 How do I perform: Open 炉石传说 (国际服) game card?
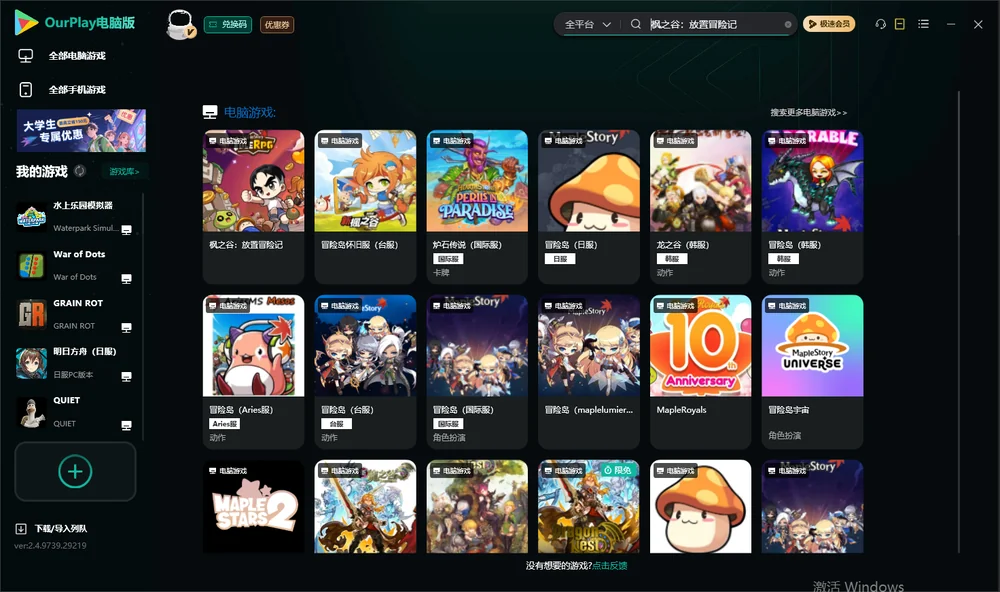point(477,207)
